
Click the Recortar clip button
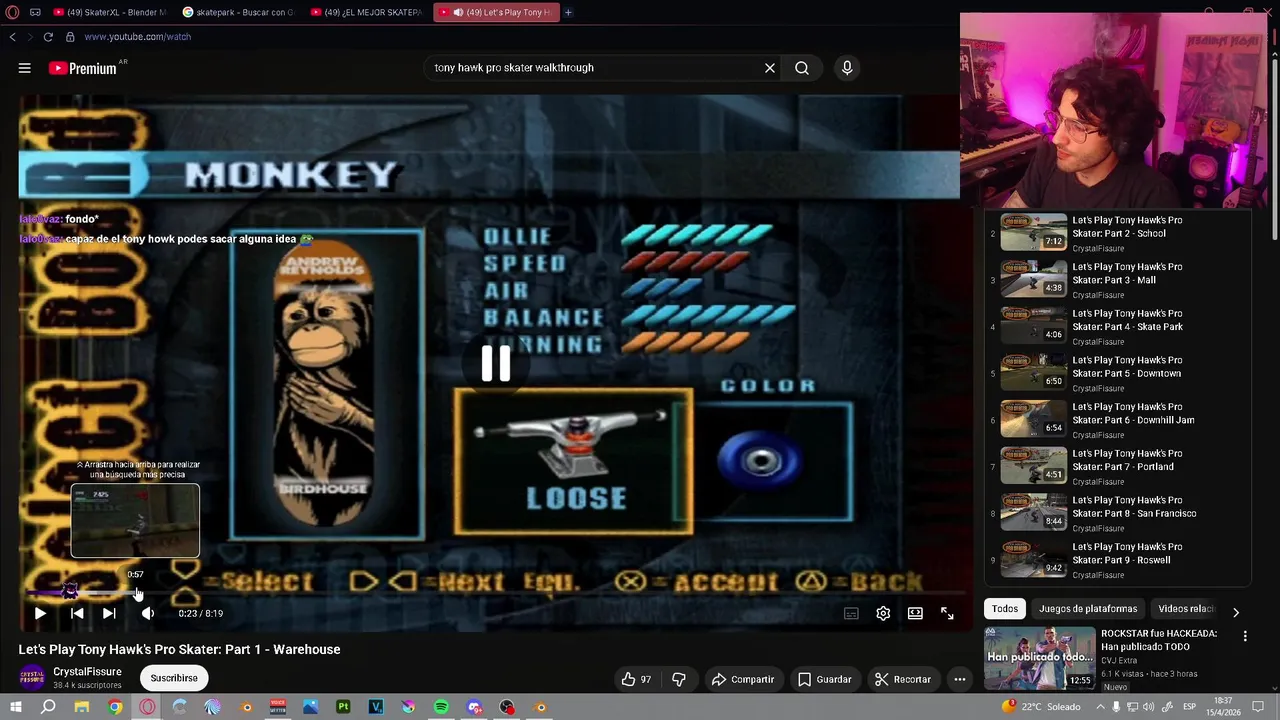coord(903,679)
